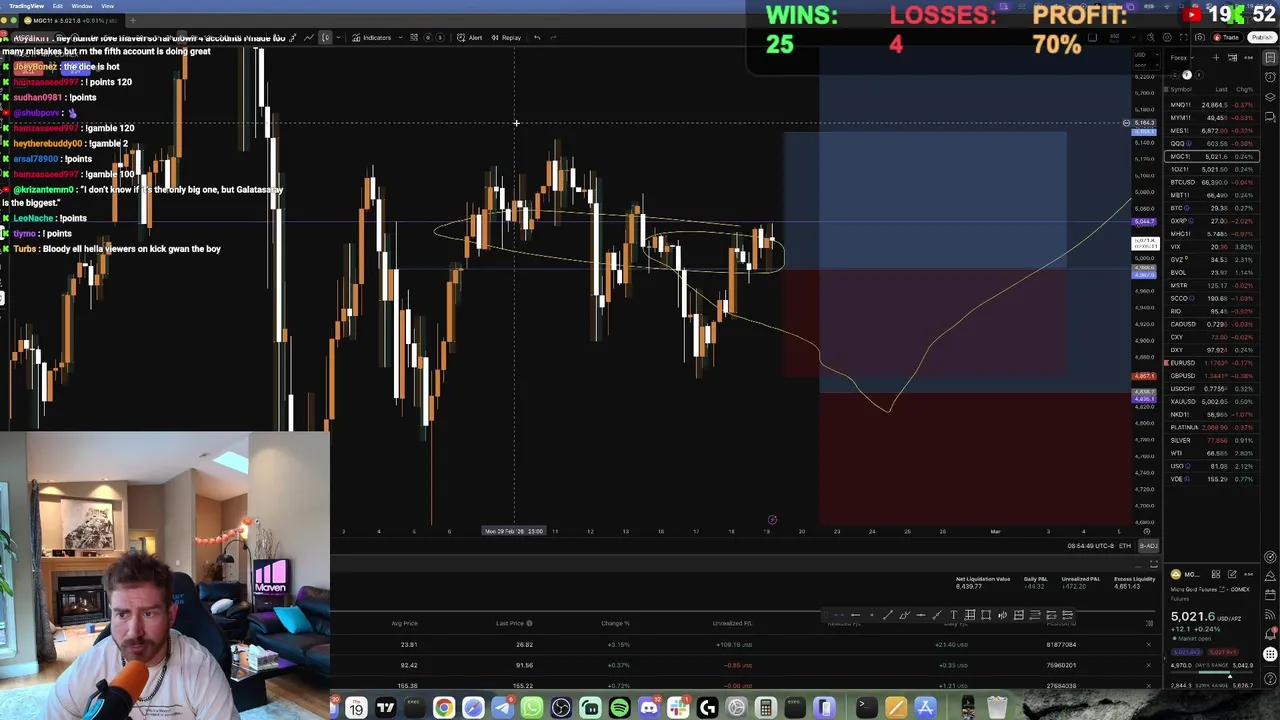Open the TradingView menu in menu bar
Viewport: 1280px width, 720px height.
coord(26,6)
